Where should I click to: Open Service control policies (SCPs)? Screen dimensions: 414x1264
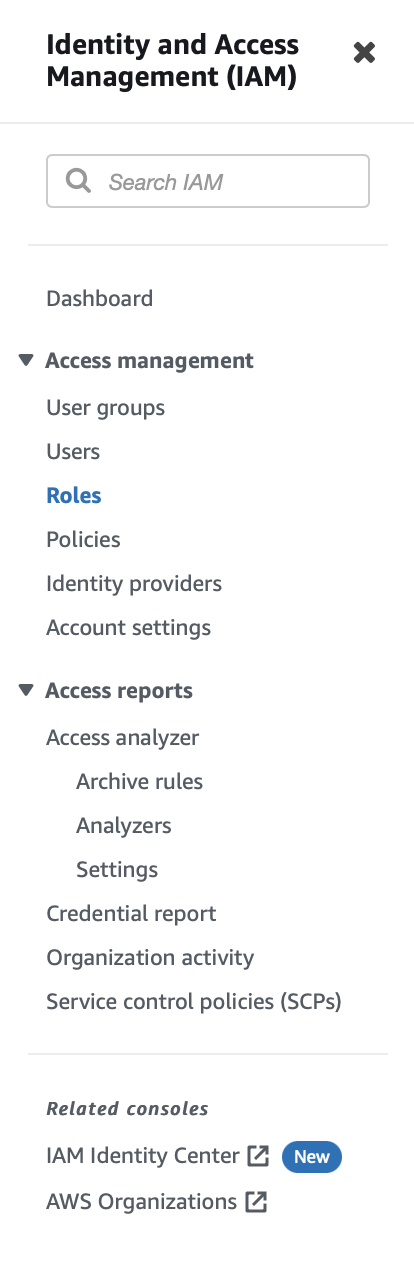pyautogui.click(x=194, y=1002)
